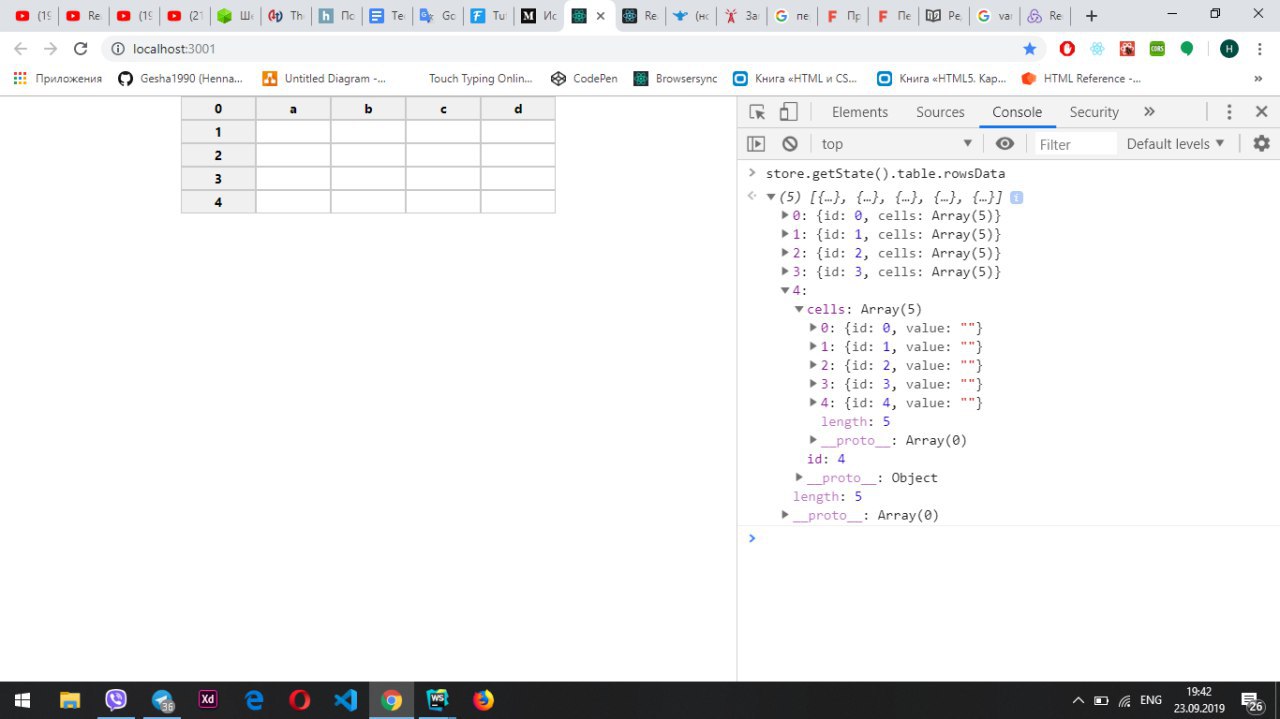Open the live expression eye icon
The image size is (1280, 719).
pos(1005,144)
